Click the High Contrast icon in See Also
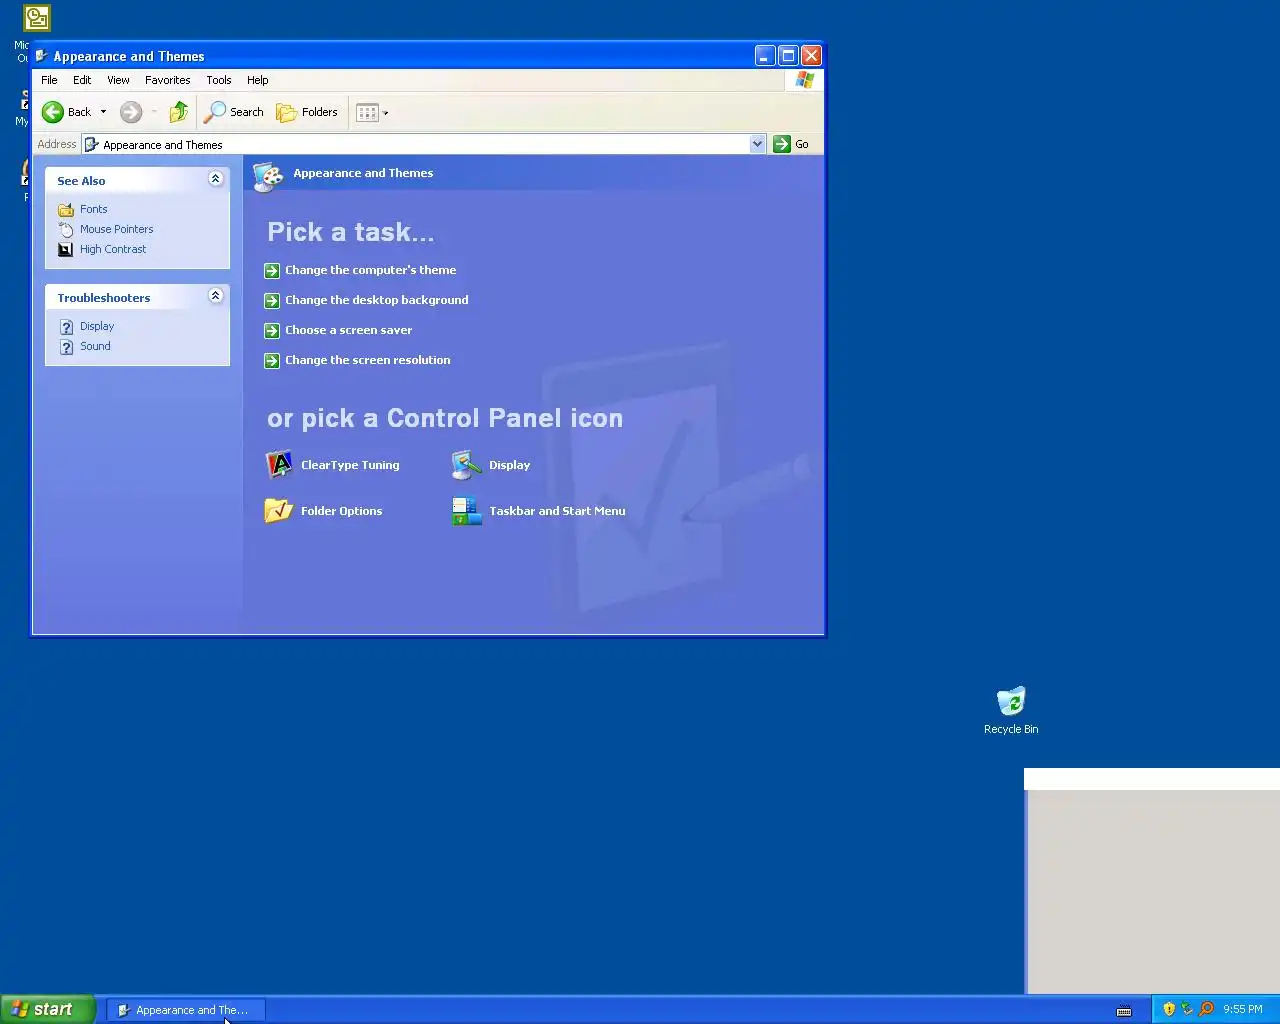The image size is (1280, 1024). pyautogui.click(x=66, y=249)
